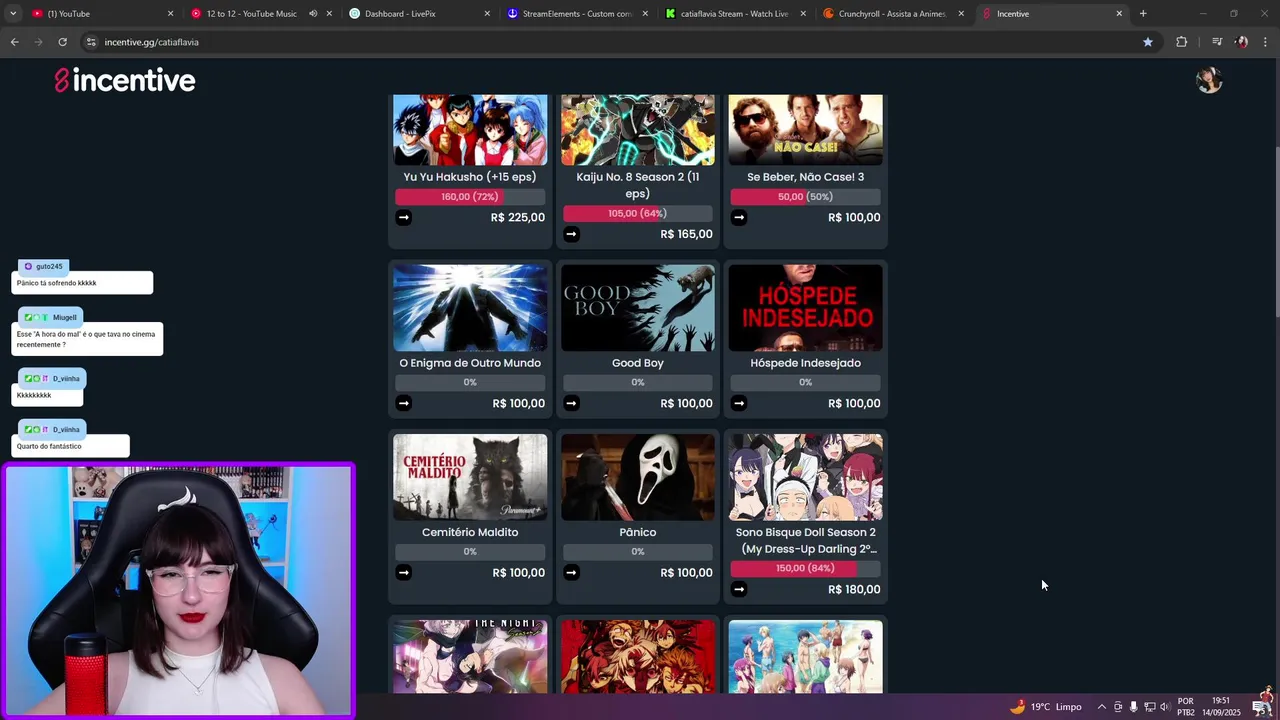This screenshot has width=1280, height=720.
Task: Open the Kaiju No. 8 thumbnail
Action: pos(638,130)
